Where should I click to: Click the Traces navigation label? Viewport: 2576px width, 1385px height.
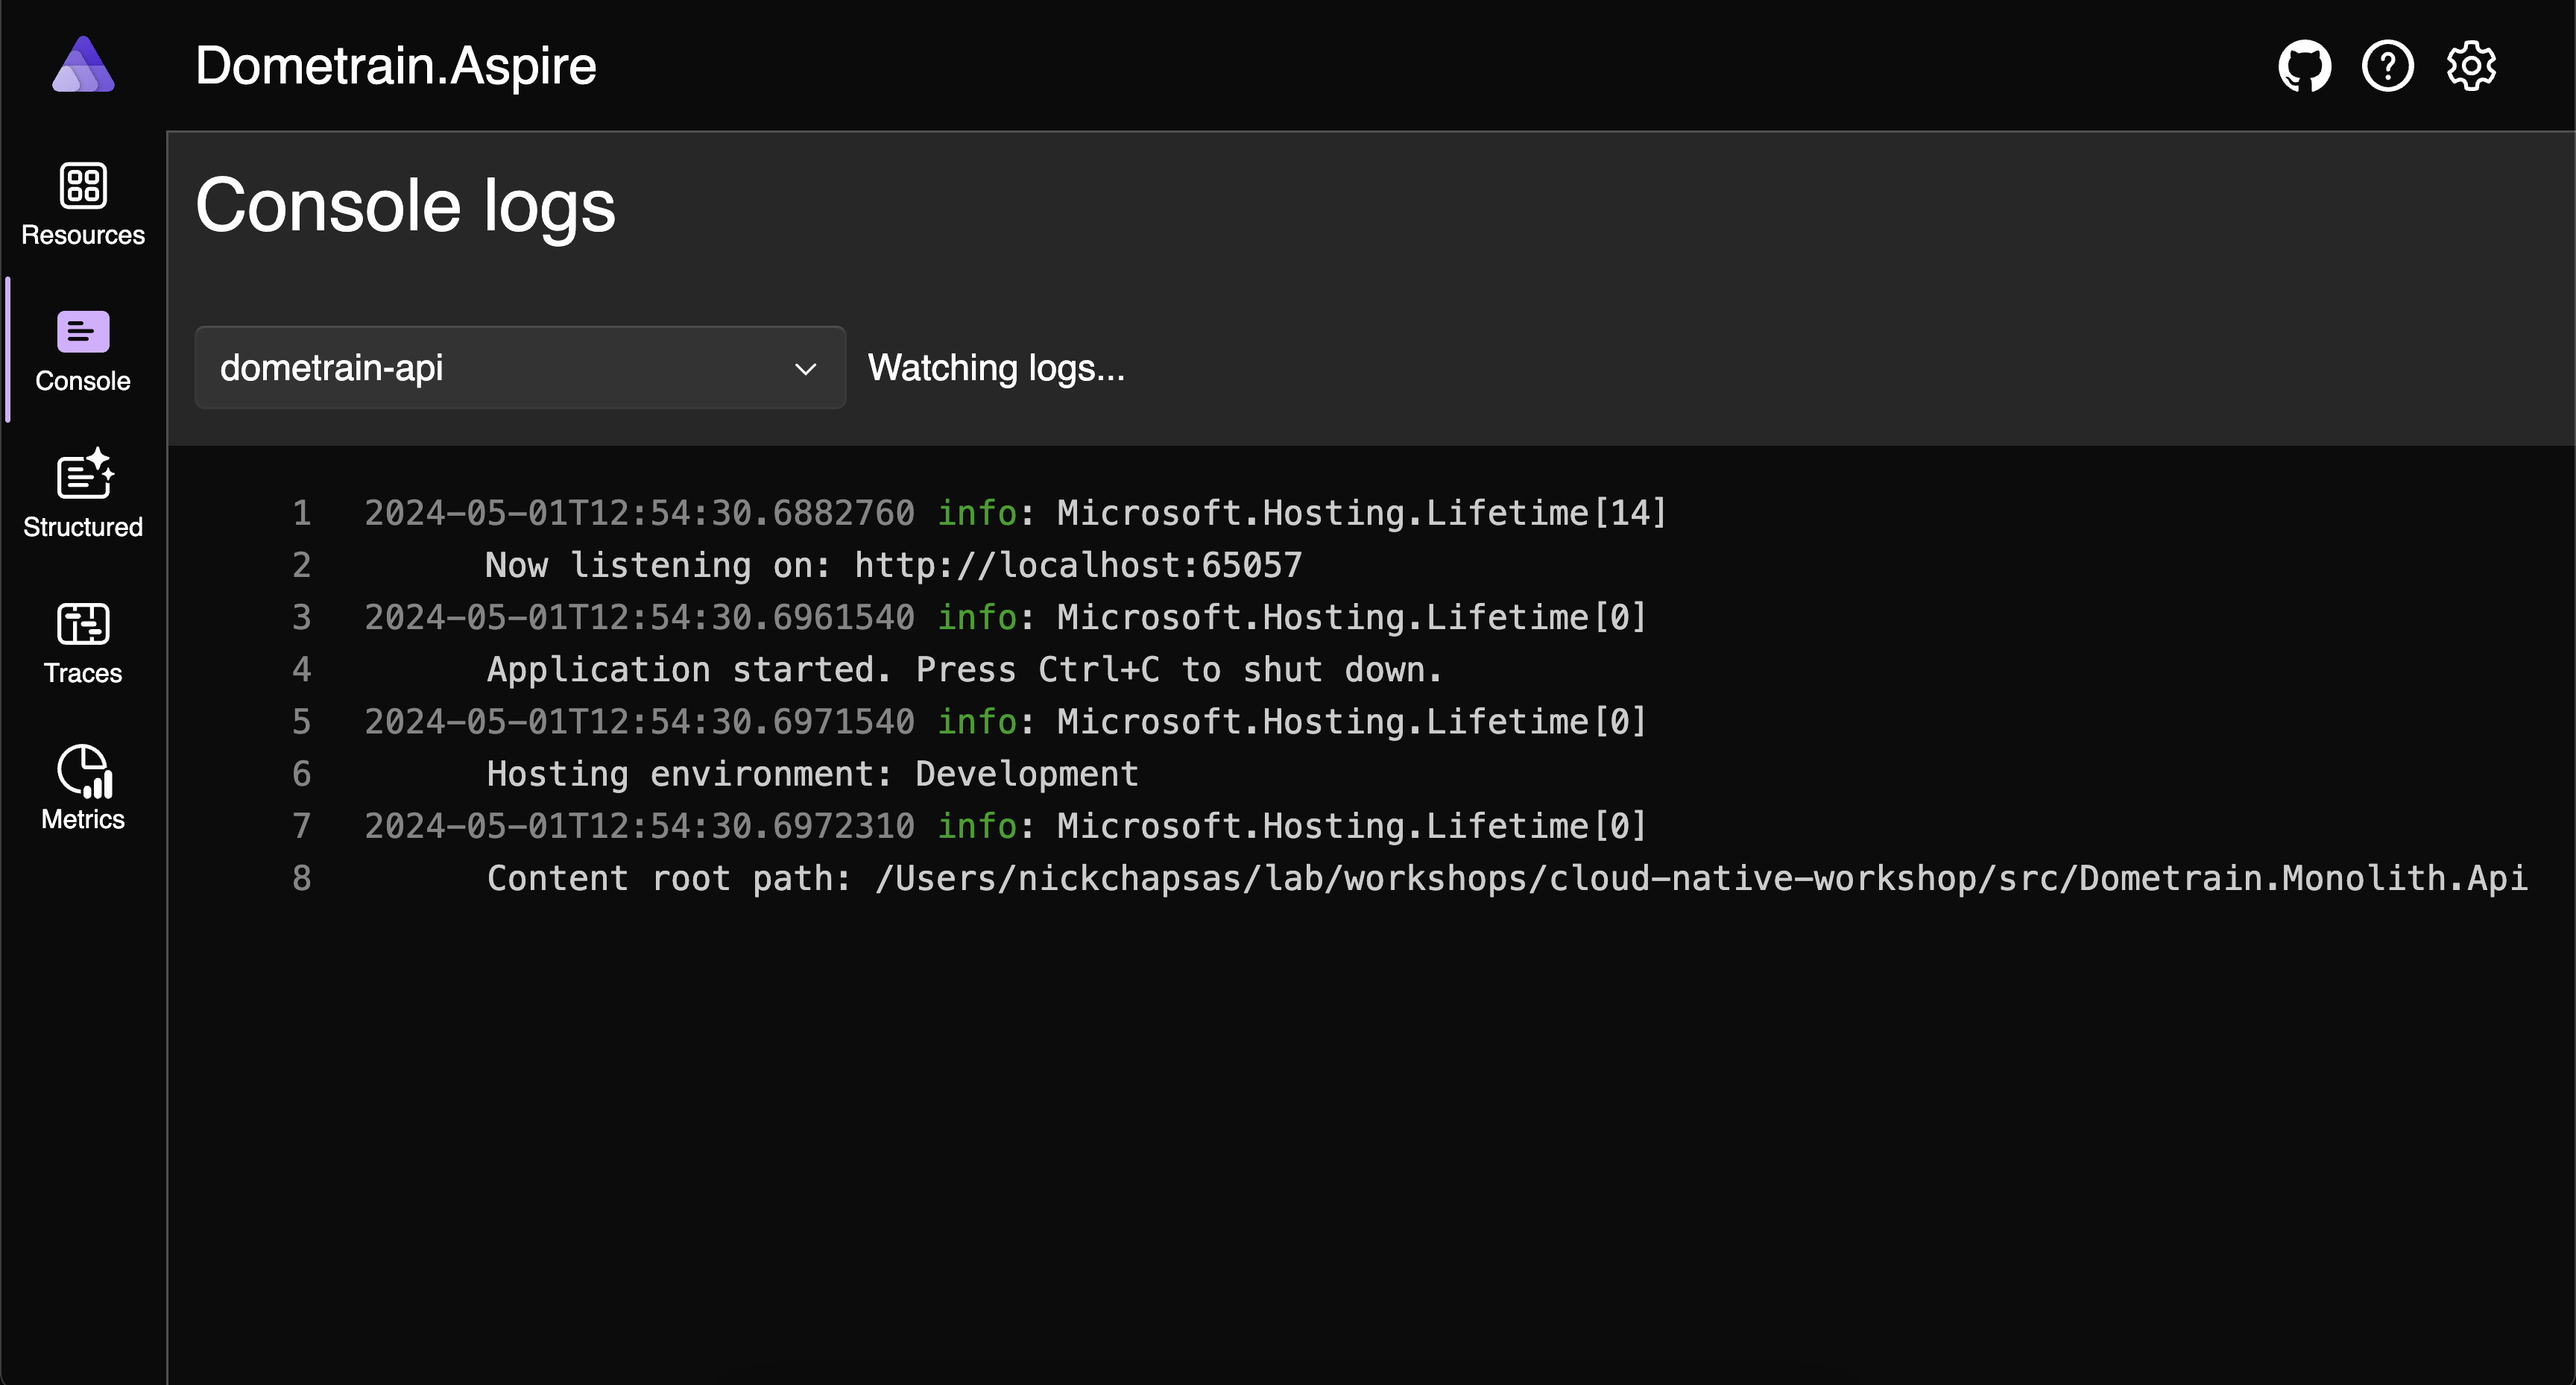tap(83, 673)
